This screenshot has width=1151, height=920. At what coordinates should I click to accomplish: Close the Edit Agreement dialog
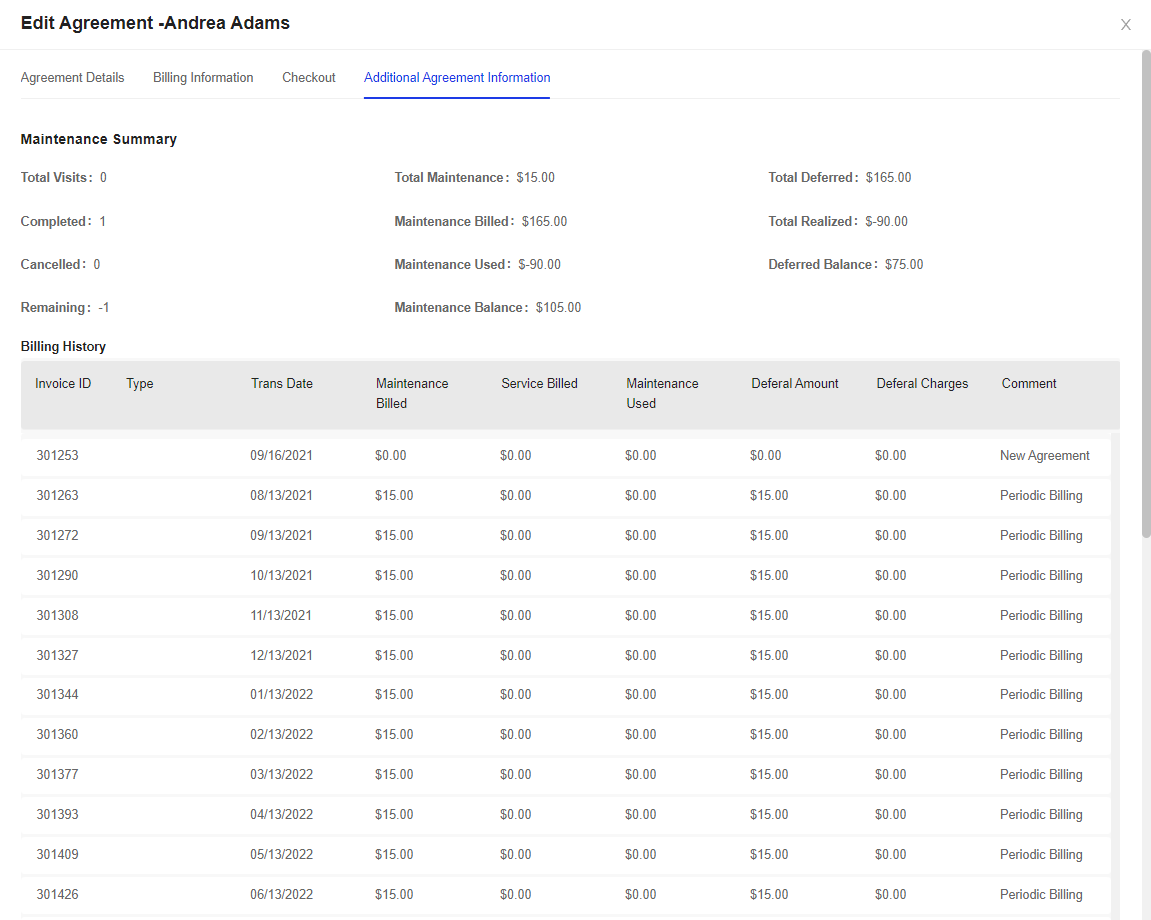pyautogui.click(x=1125, y=24)
